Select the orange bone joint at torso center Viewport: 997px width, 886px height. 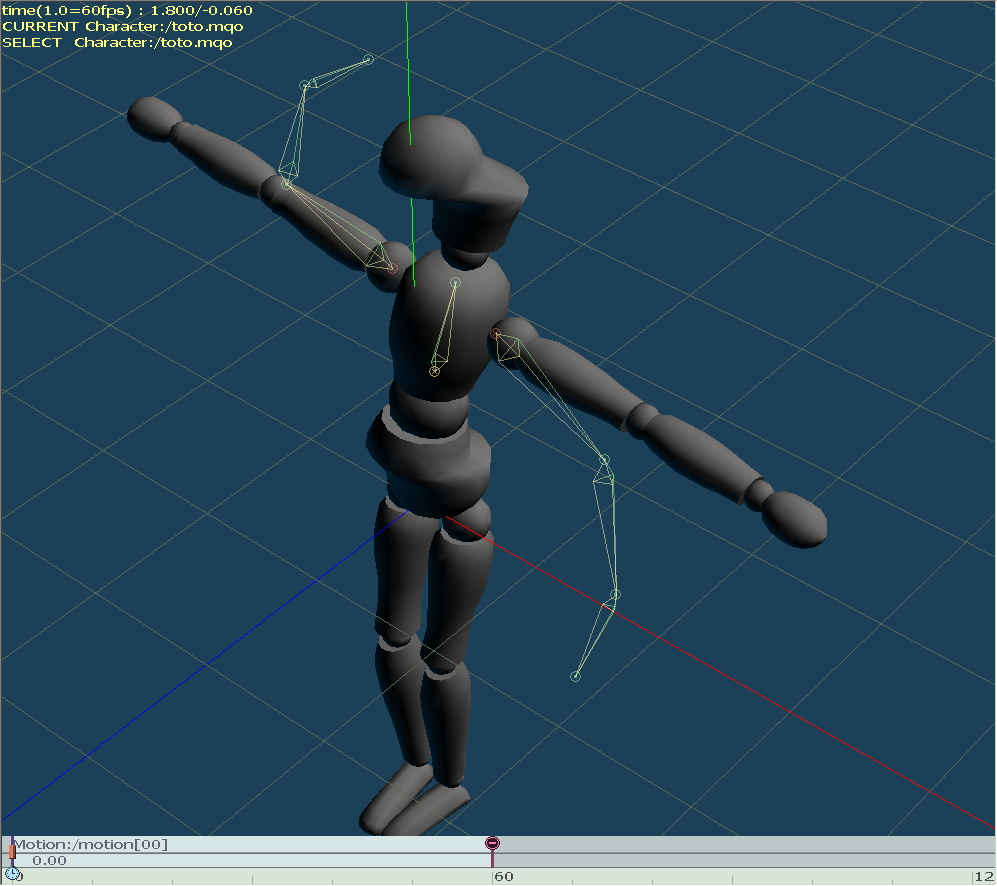click(x=434, y=371)
